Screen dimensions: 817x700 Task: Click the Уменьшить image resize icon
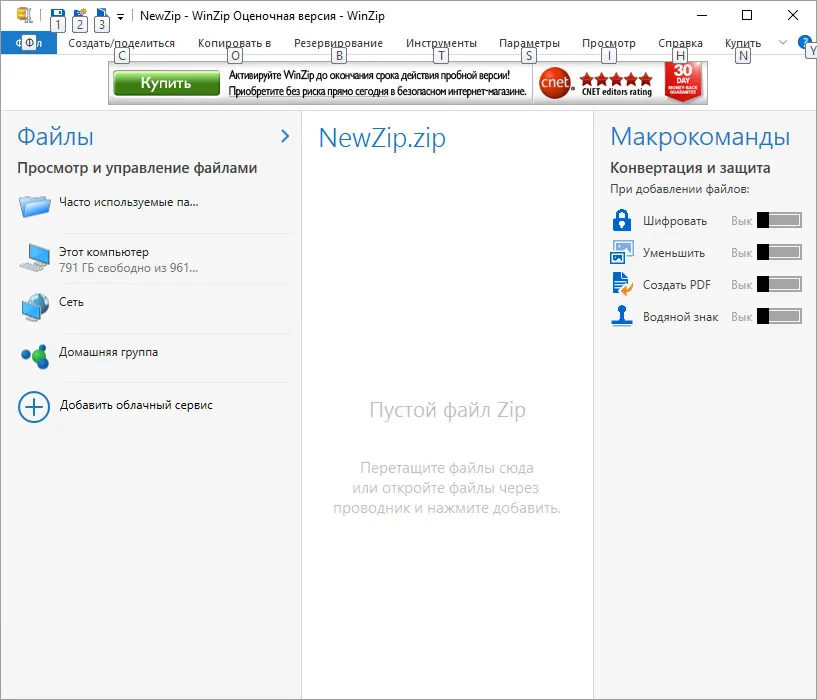(x=622, y=252)
